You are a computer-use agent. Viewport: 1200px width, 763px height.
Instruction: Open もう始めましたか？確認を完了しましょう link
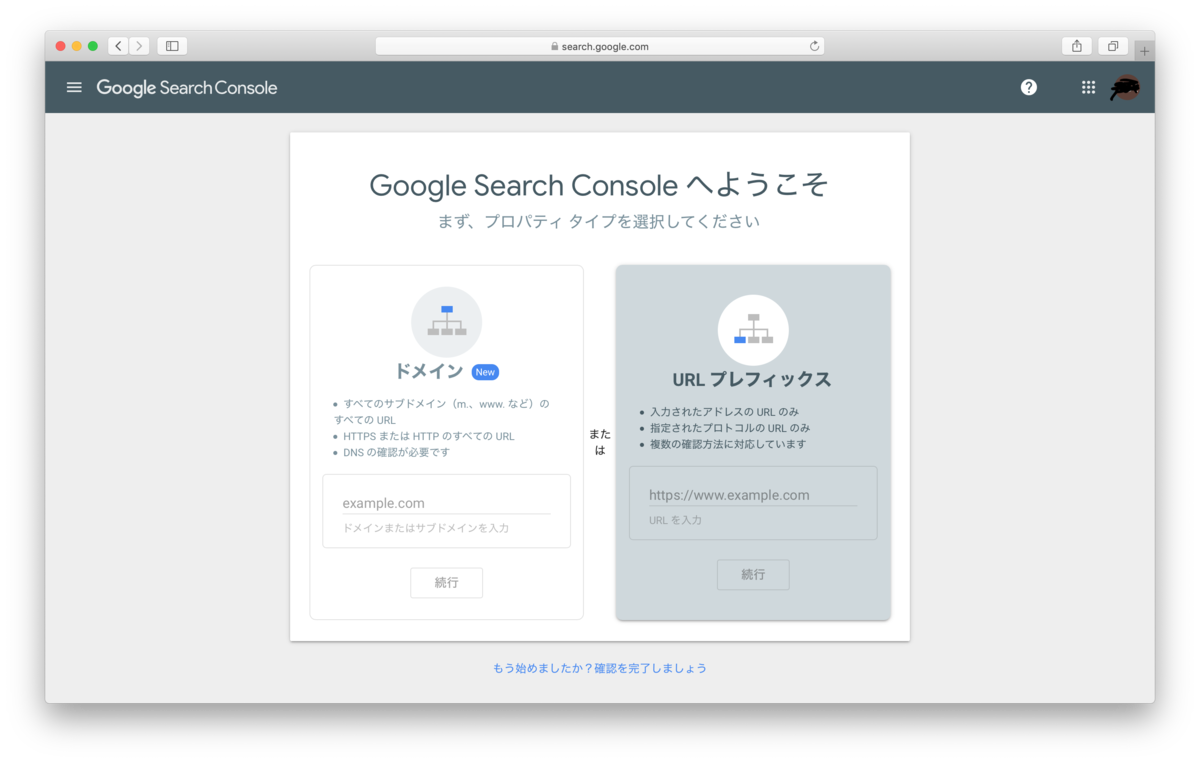(x=600, y=668)
